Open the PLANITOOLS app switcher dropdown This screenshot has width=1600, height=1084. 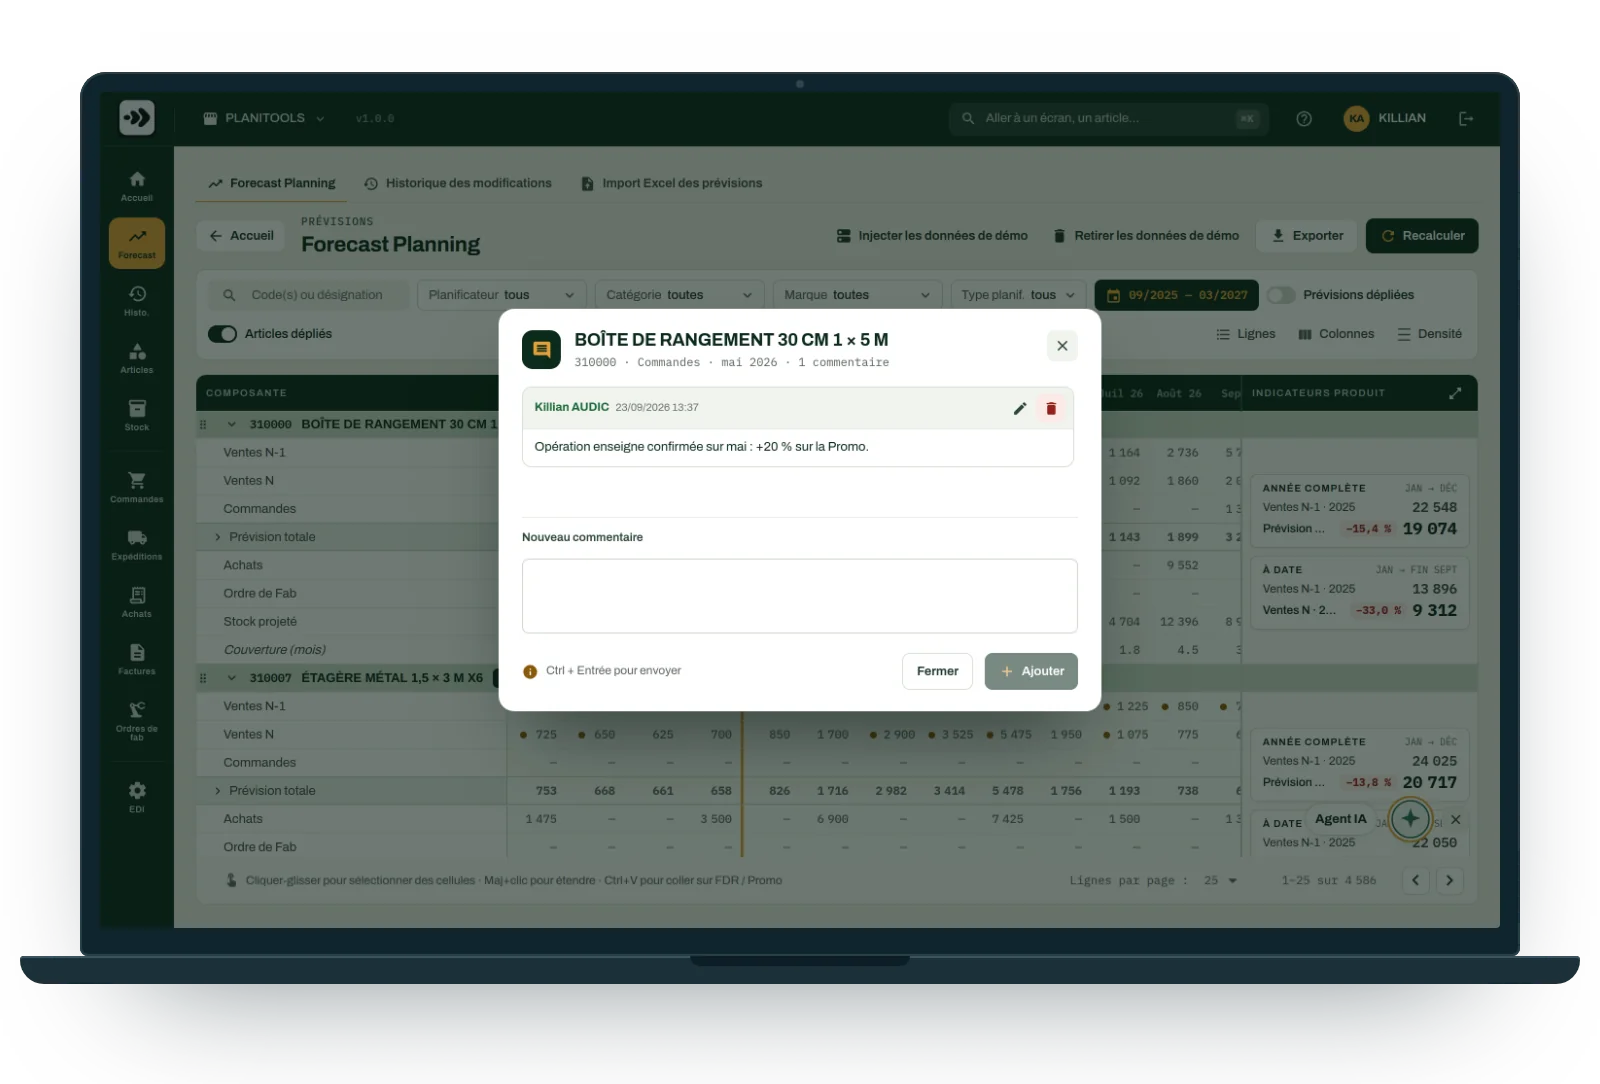[264, 118]
